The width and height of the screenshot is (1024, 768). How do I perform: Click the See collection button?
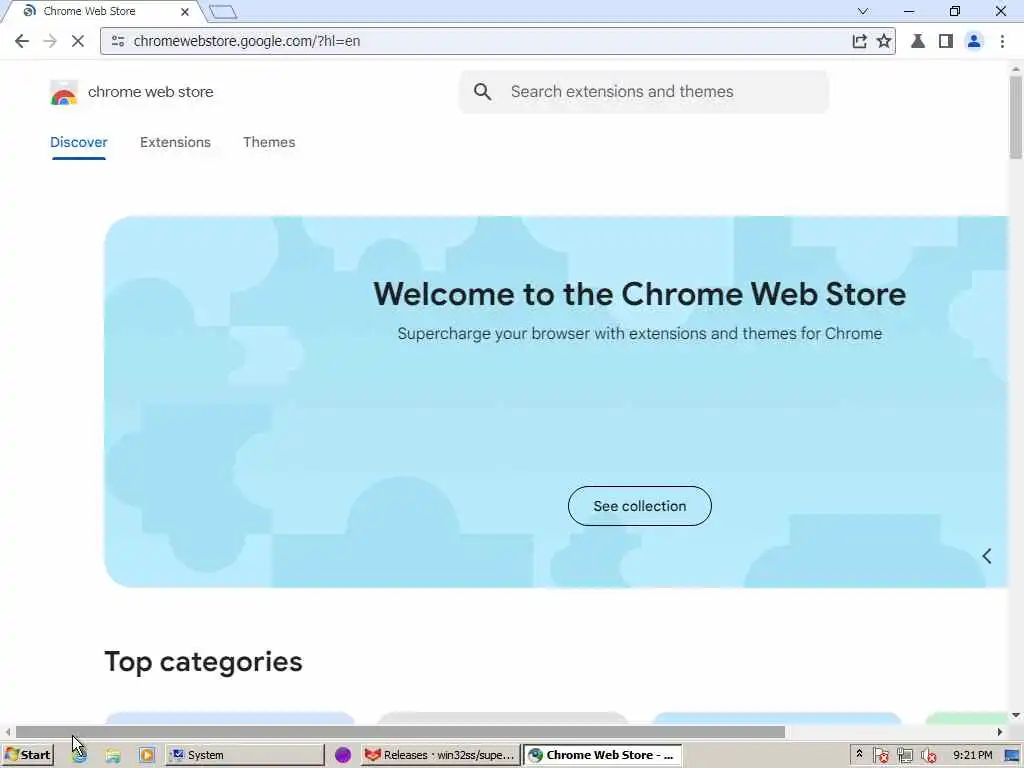pyautogui.click(x=640, y=506)
